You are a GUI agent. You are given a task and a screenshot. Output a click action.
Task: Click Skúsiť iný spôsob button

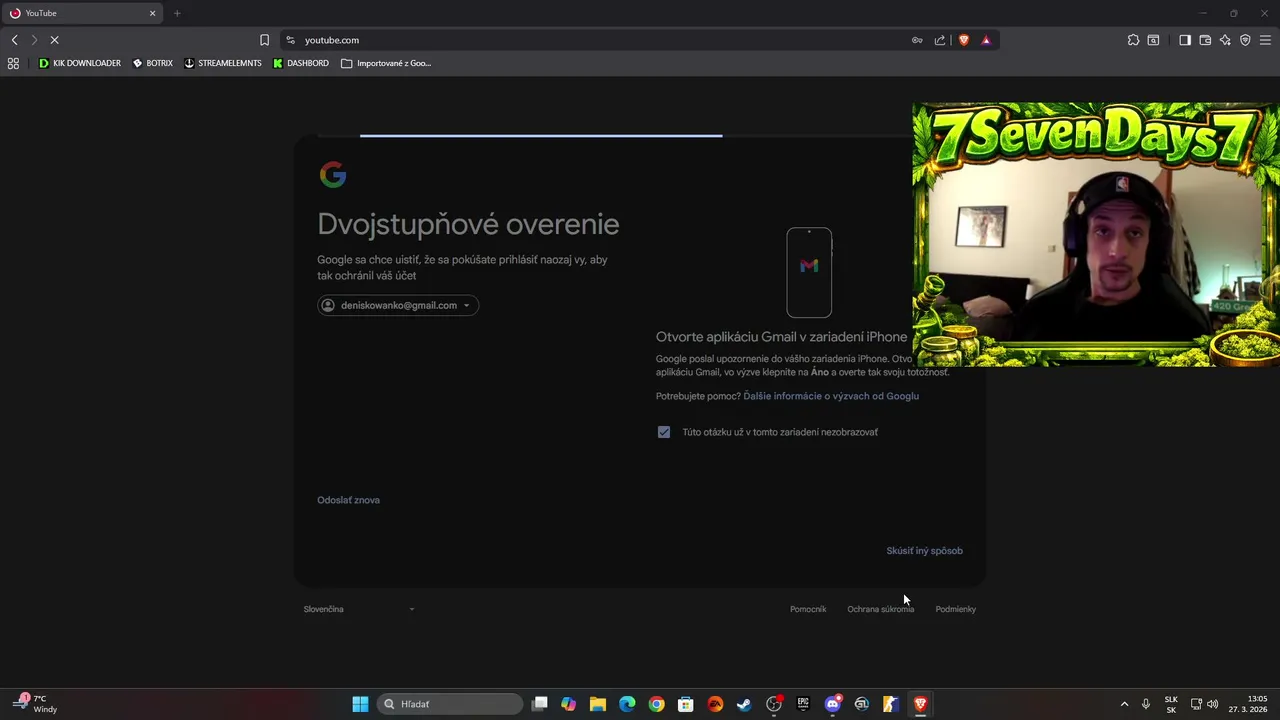(x=924, y=551)
